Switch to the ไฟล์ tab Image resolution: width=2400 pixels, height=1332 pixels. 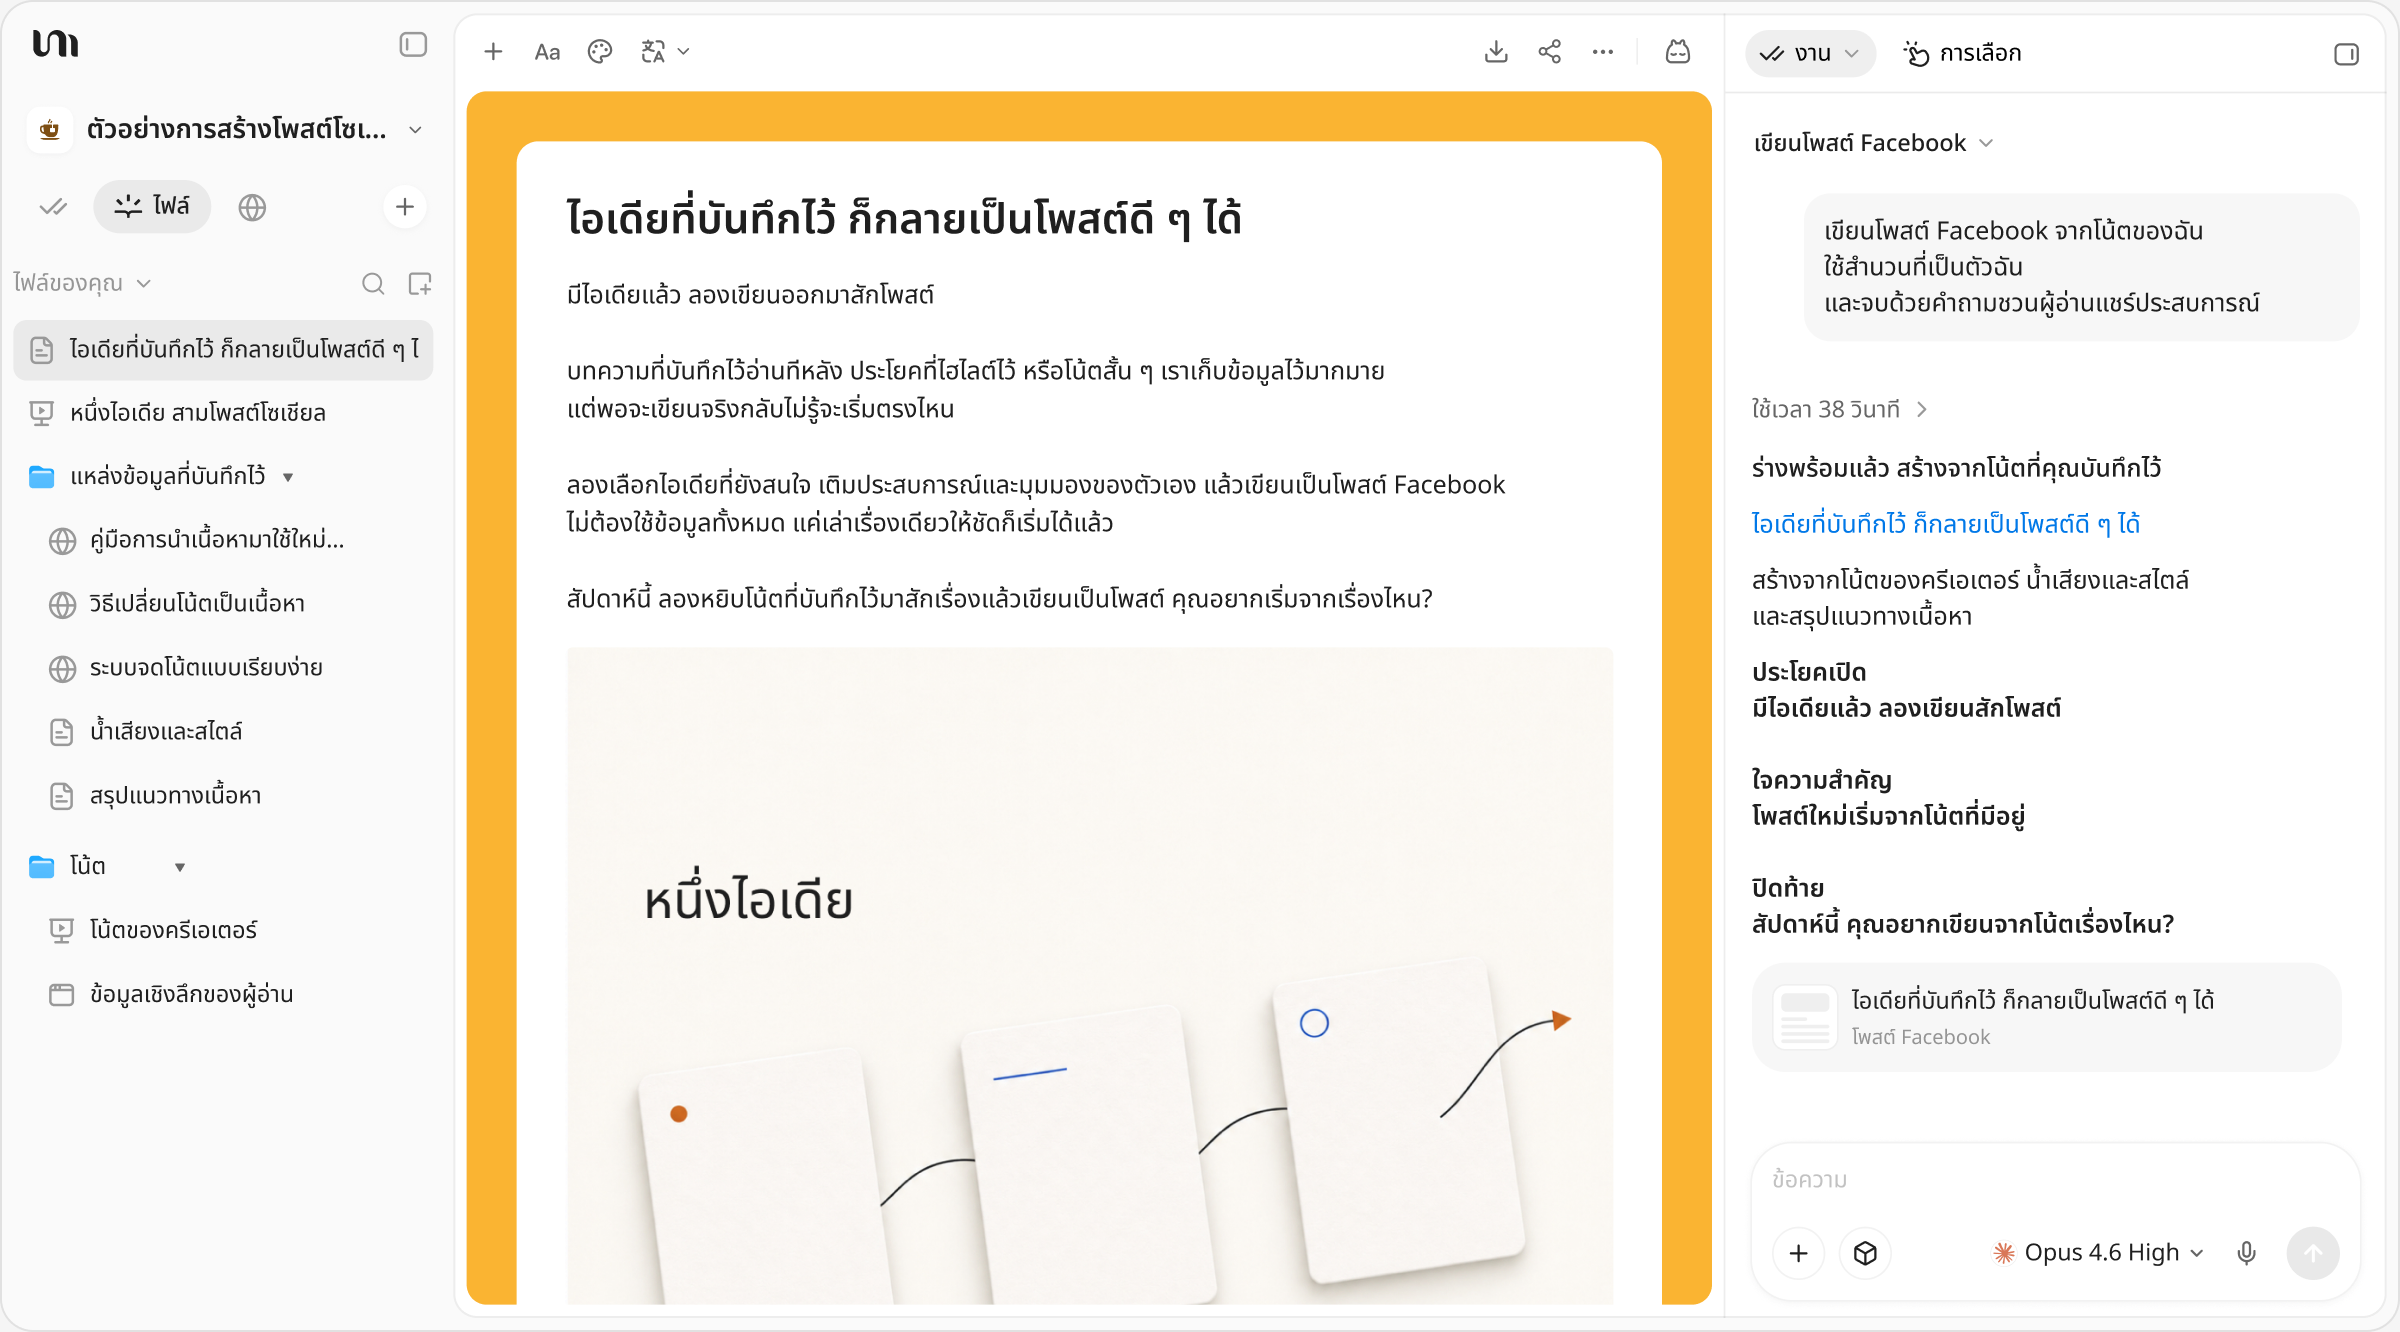pyautogui.click(x=153, y=207)
